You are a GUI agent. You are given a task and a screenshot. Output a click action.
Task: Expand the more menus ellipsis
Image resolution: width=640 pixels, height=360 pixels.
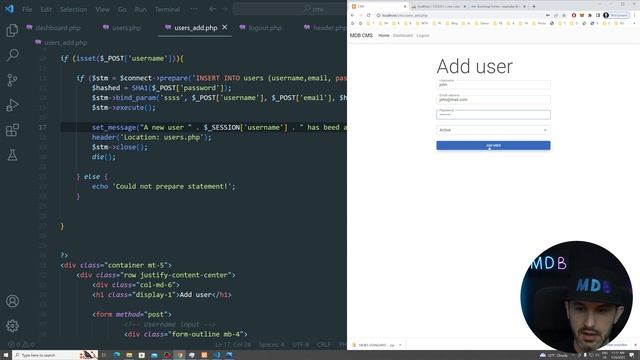194,9
